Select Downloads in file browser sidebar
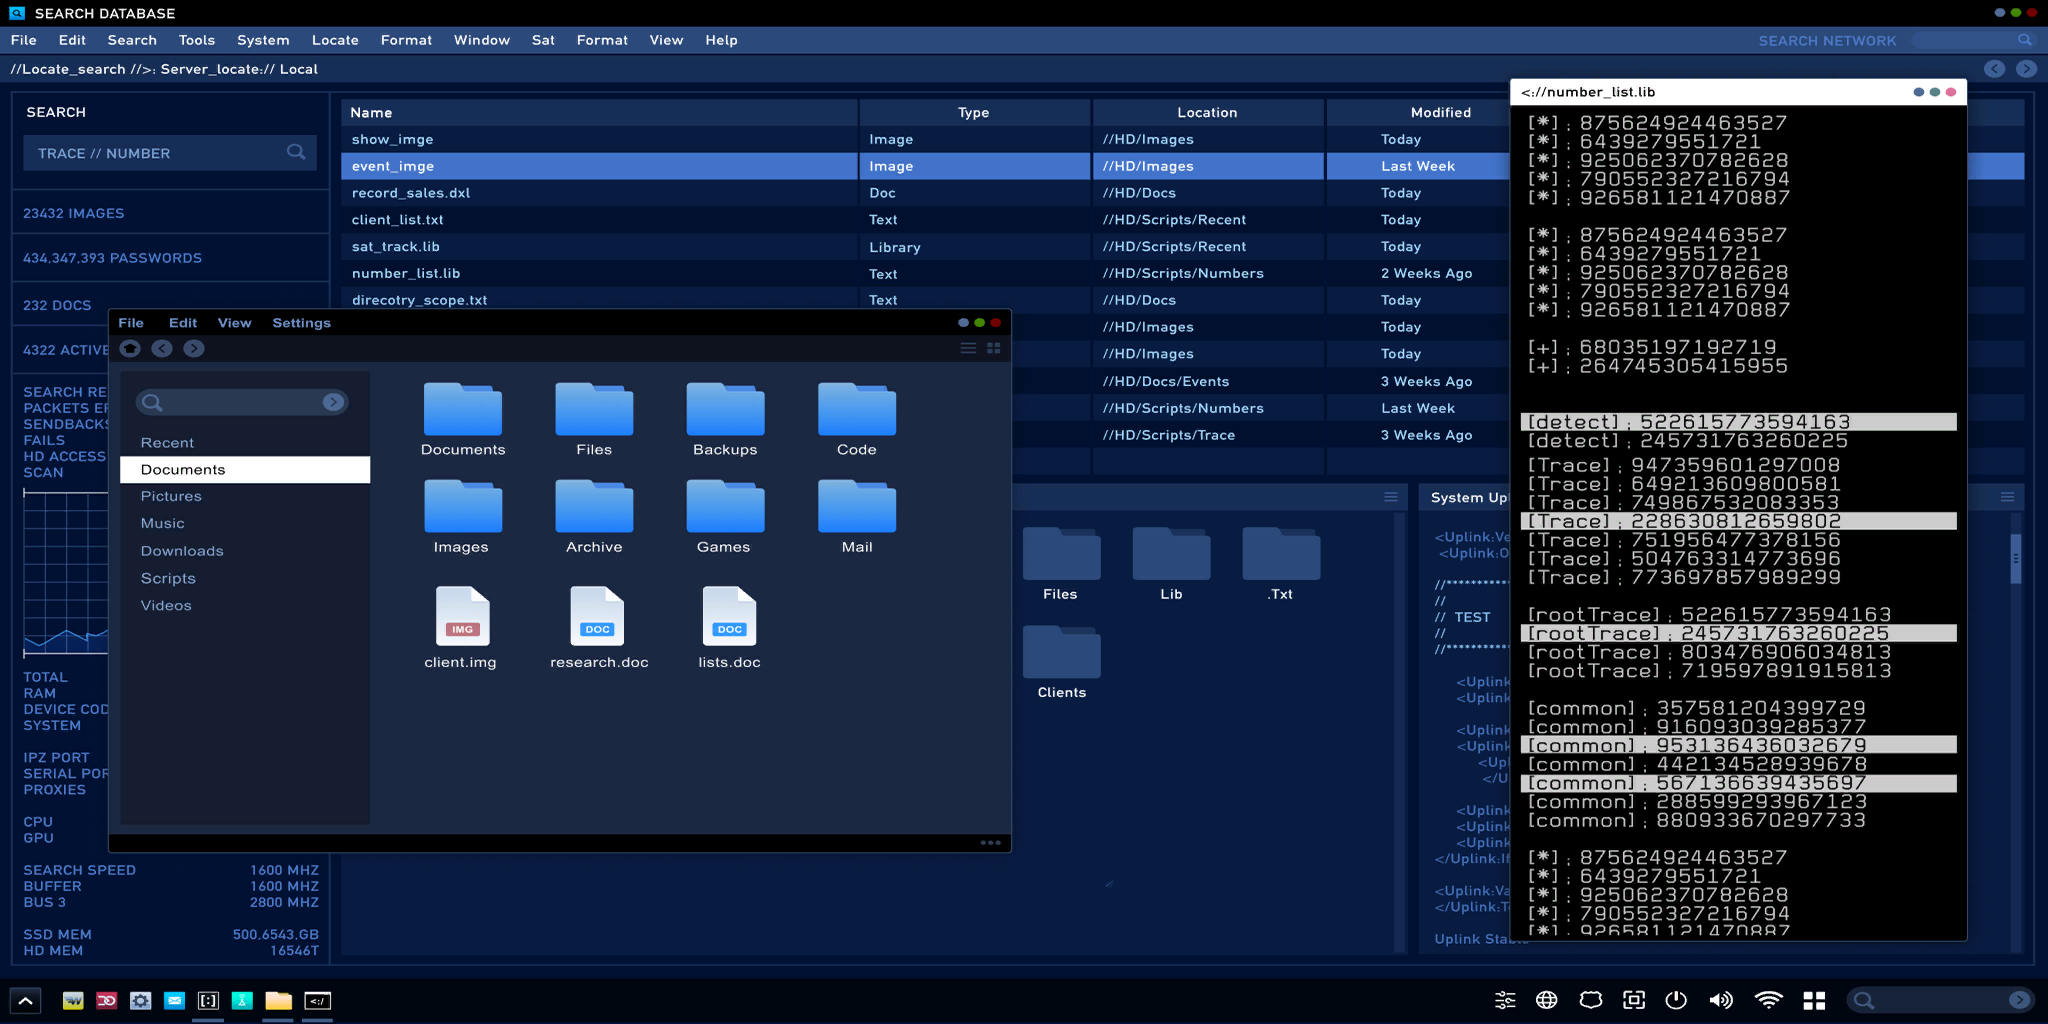2048x1024 pixels. pos(182,551)
